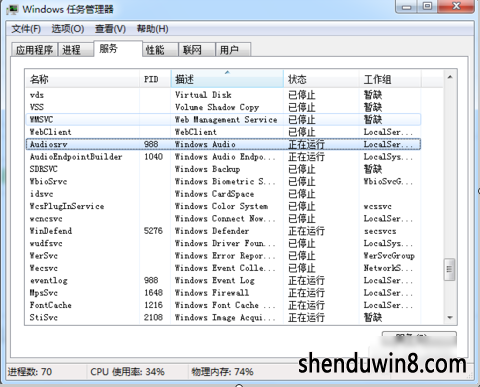Sort services by 状态 column header
This screenshot has width=480, height=387.
pyautogui.click(x=321, y=79)
